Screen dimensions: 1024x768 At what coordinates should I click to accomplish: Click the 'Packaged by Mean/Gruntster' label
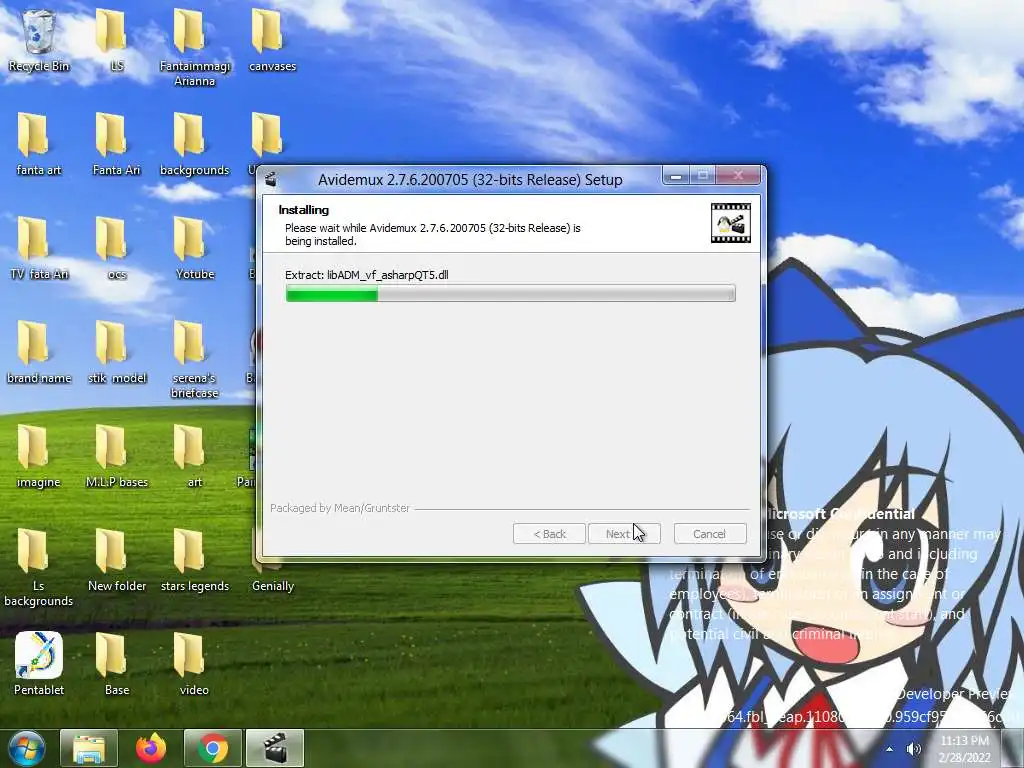pos(340,507)
